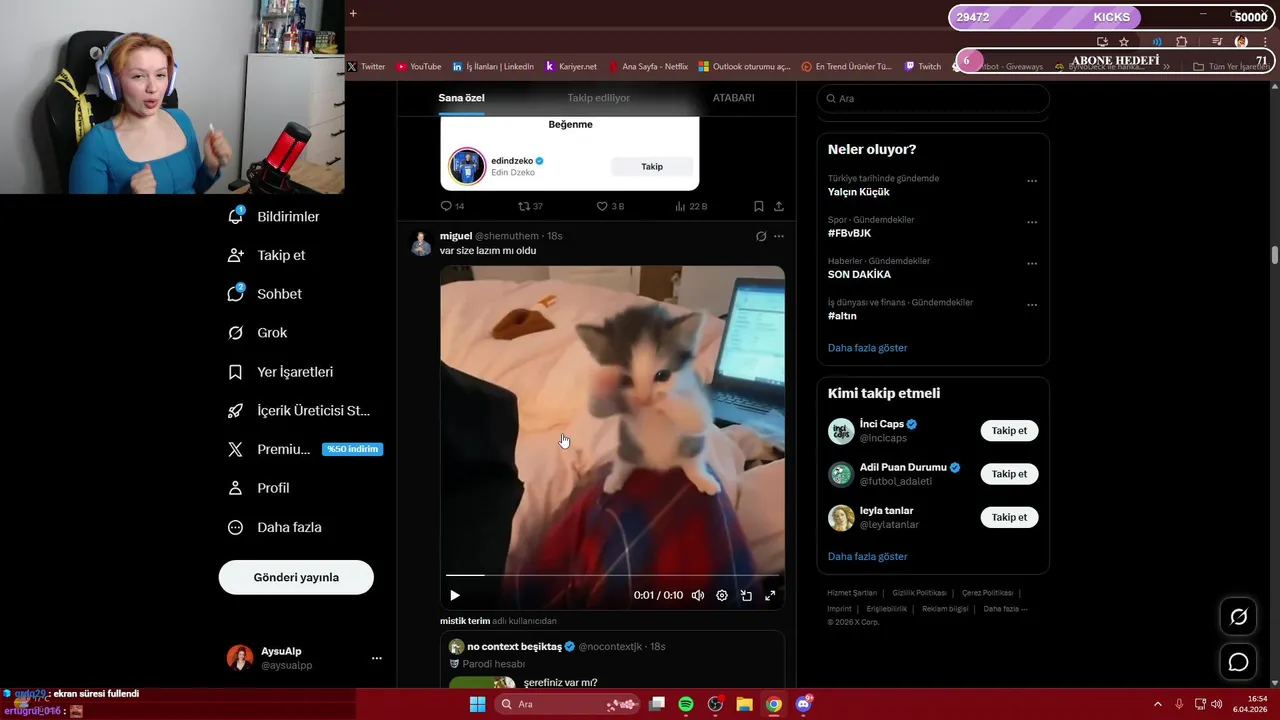Open Sohbet chat in sidebar
This screenshot has height=720, width=1280.
[x=265, y=294]
